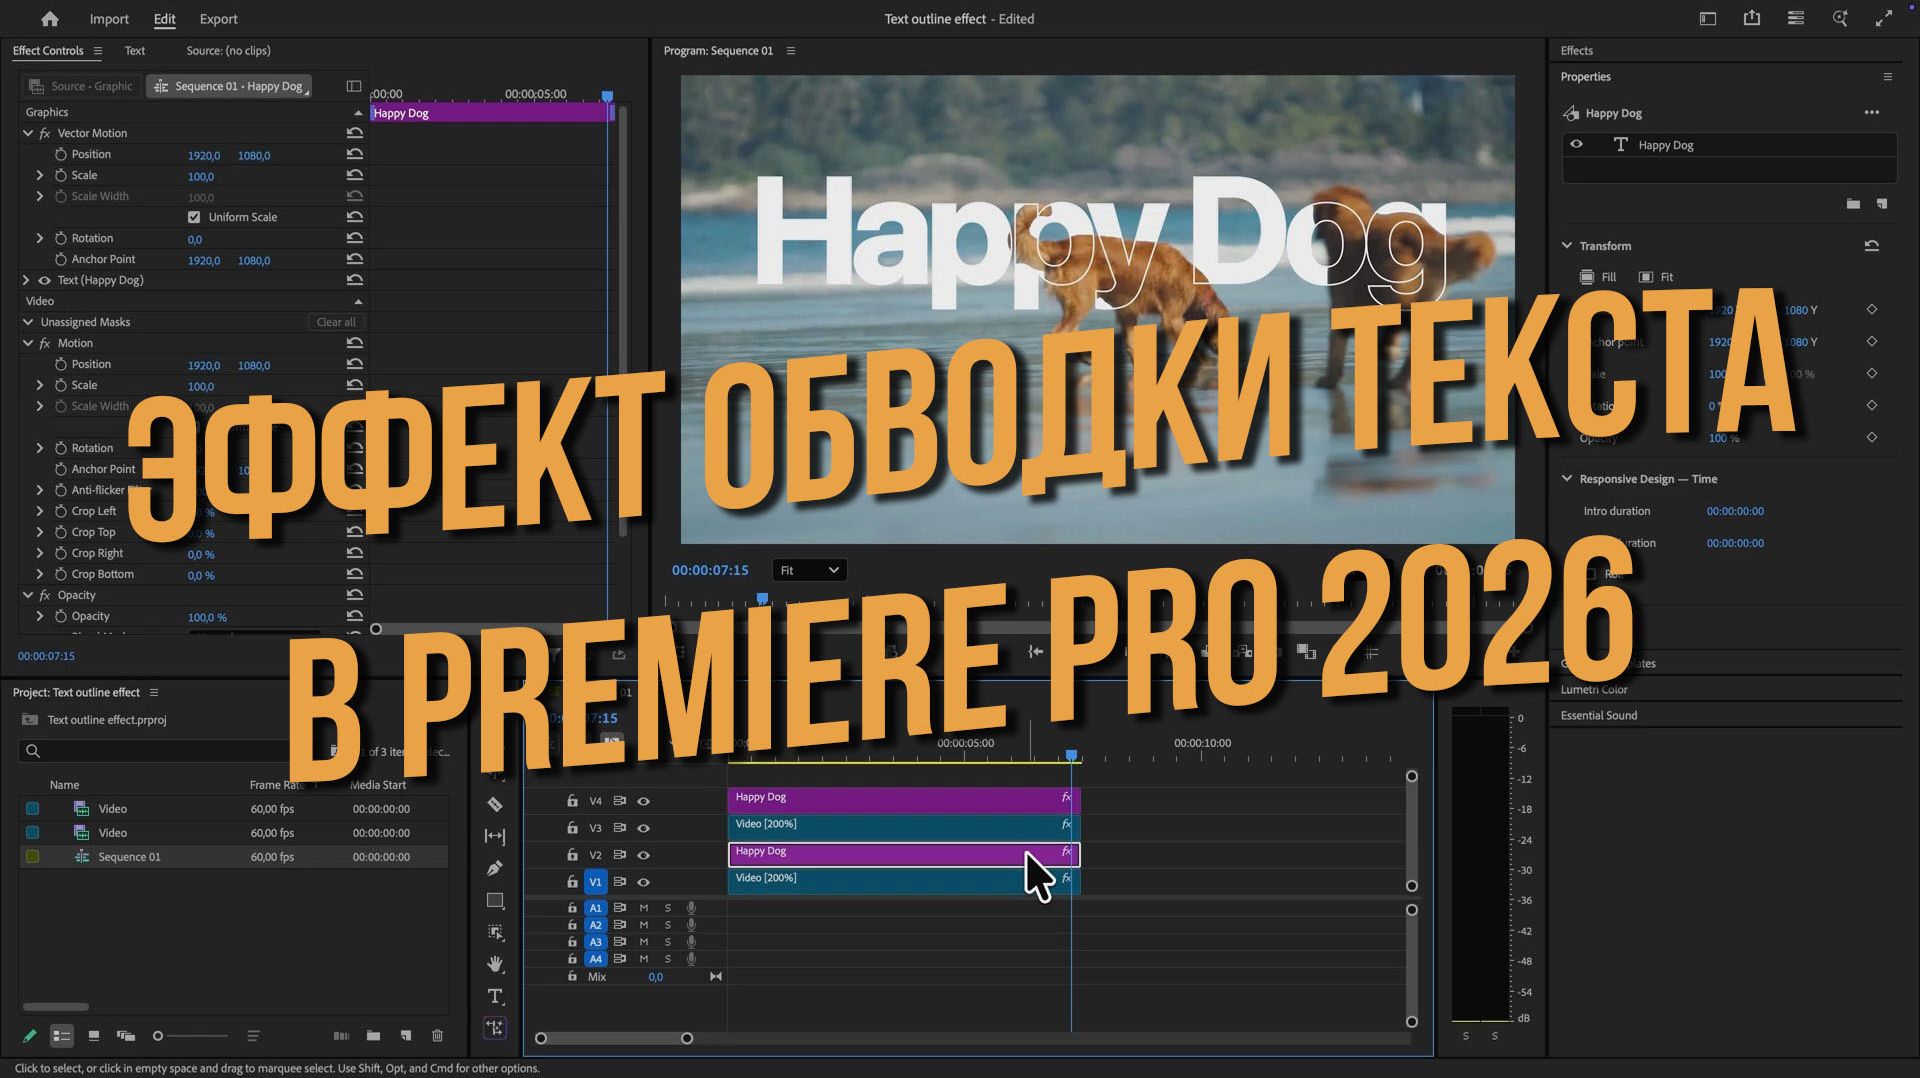Image resolution: width=1920 pixels, height=1078 pixels.
Task: Toggle animation stopwatch for Crop Top
Action: click(x=61, y=532)
